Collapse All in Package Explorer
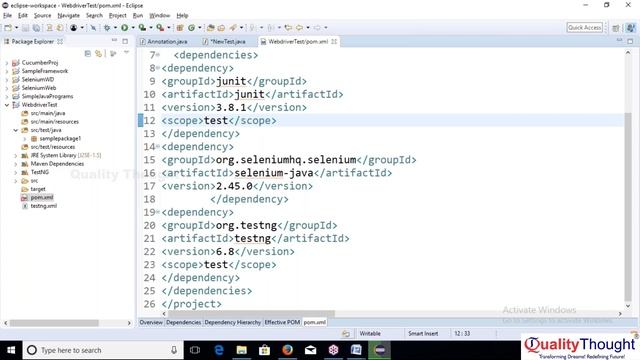The width and height of the screenshot is (640, 360). tap(87, 53)
